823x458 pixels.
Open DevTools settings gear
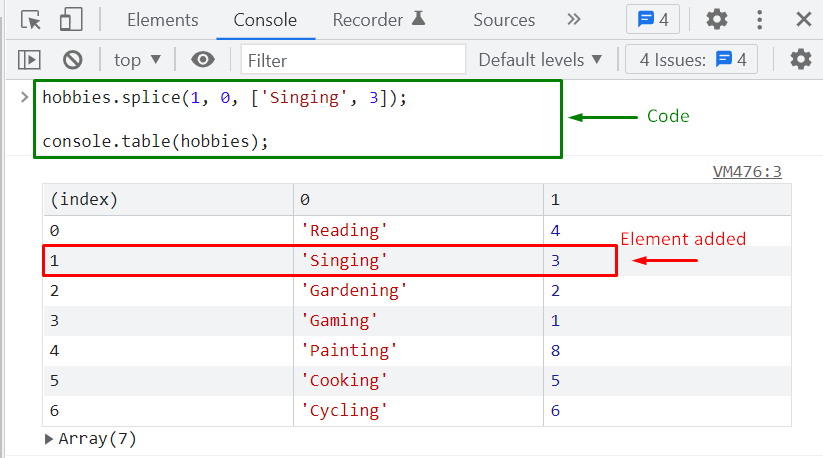pos(716,19)
